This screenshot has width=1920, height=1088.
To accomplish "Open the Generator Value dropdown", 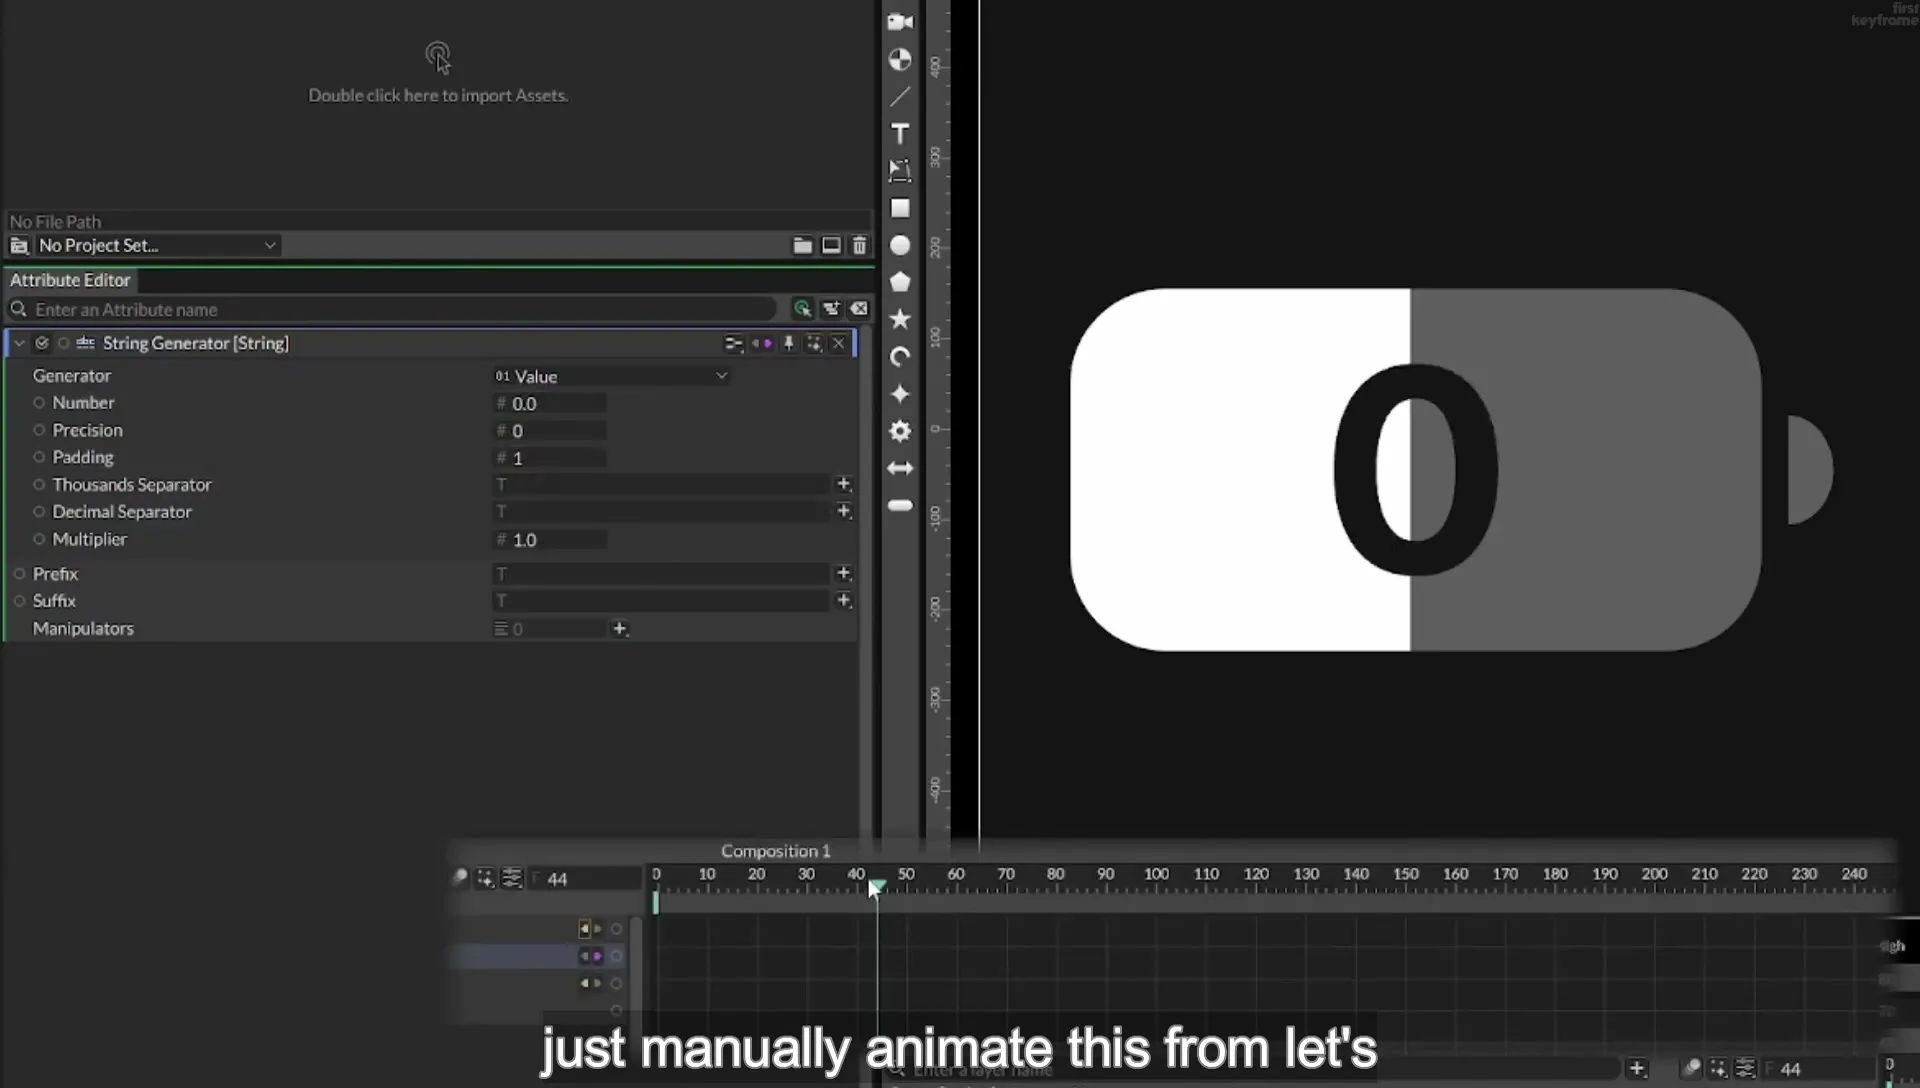I will [x=610, y=376].
